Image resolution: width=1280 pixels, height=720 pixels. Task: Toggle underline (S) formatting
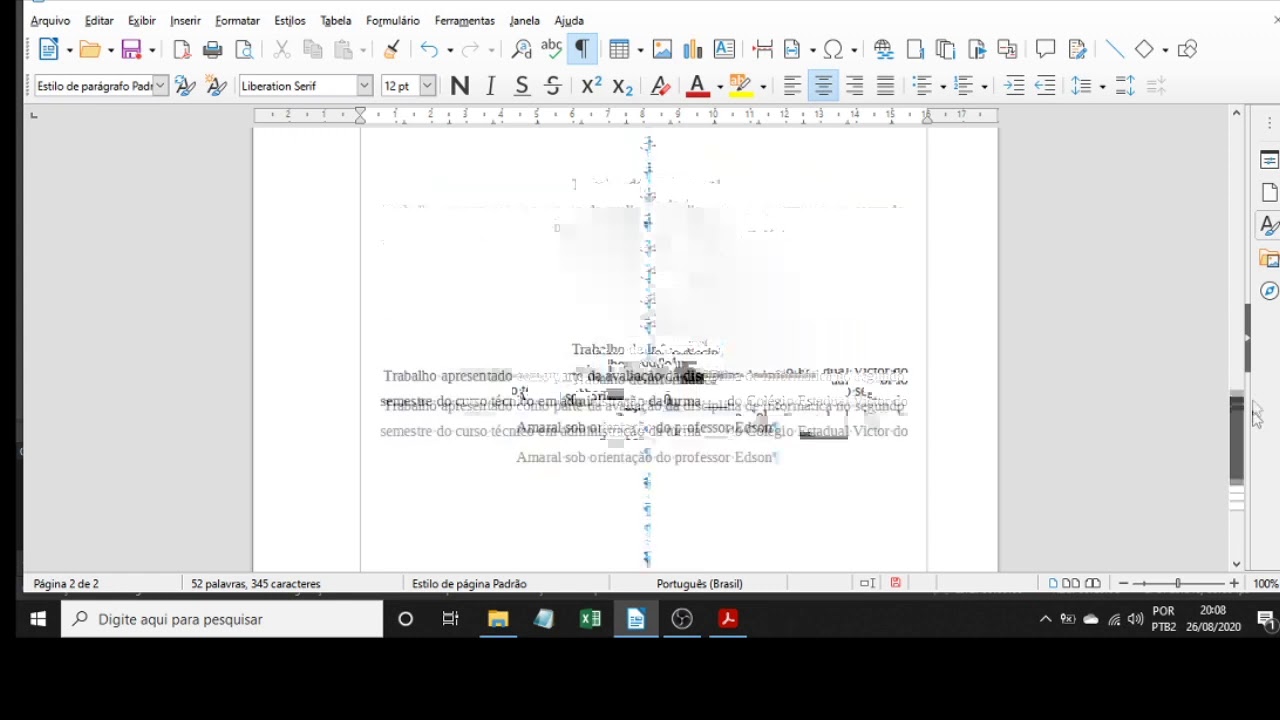click(x=522, y=86)
